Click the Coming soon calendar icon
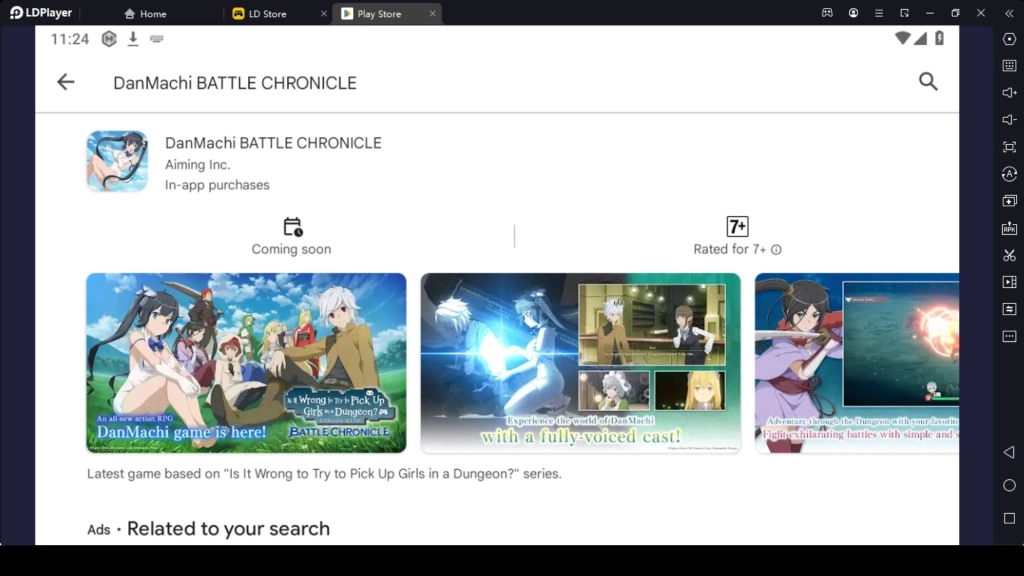Viewport: 1024px width, 576px height. coord(293,227)
